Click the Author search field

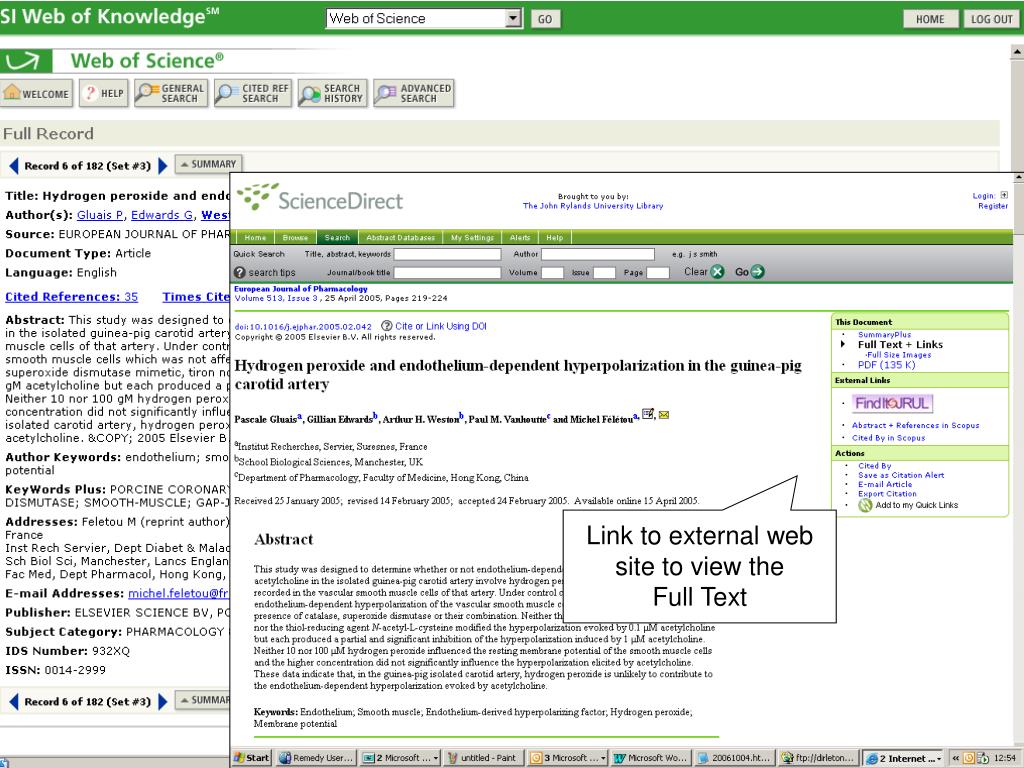tap(598, 254)
